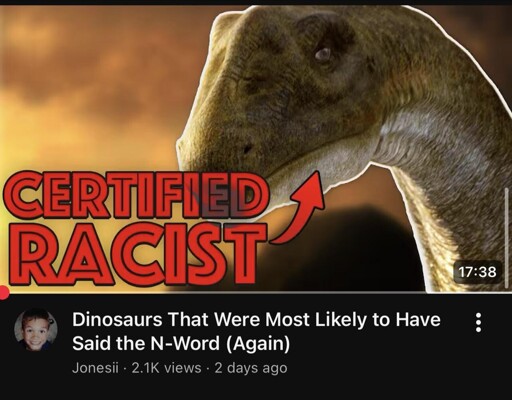Click the (Again) part of the title

(x=258, y=343)
